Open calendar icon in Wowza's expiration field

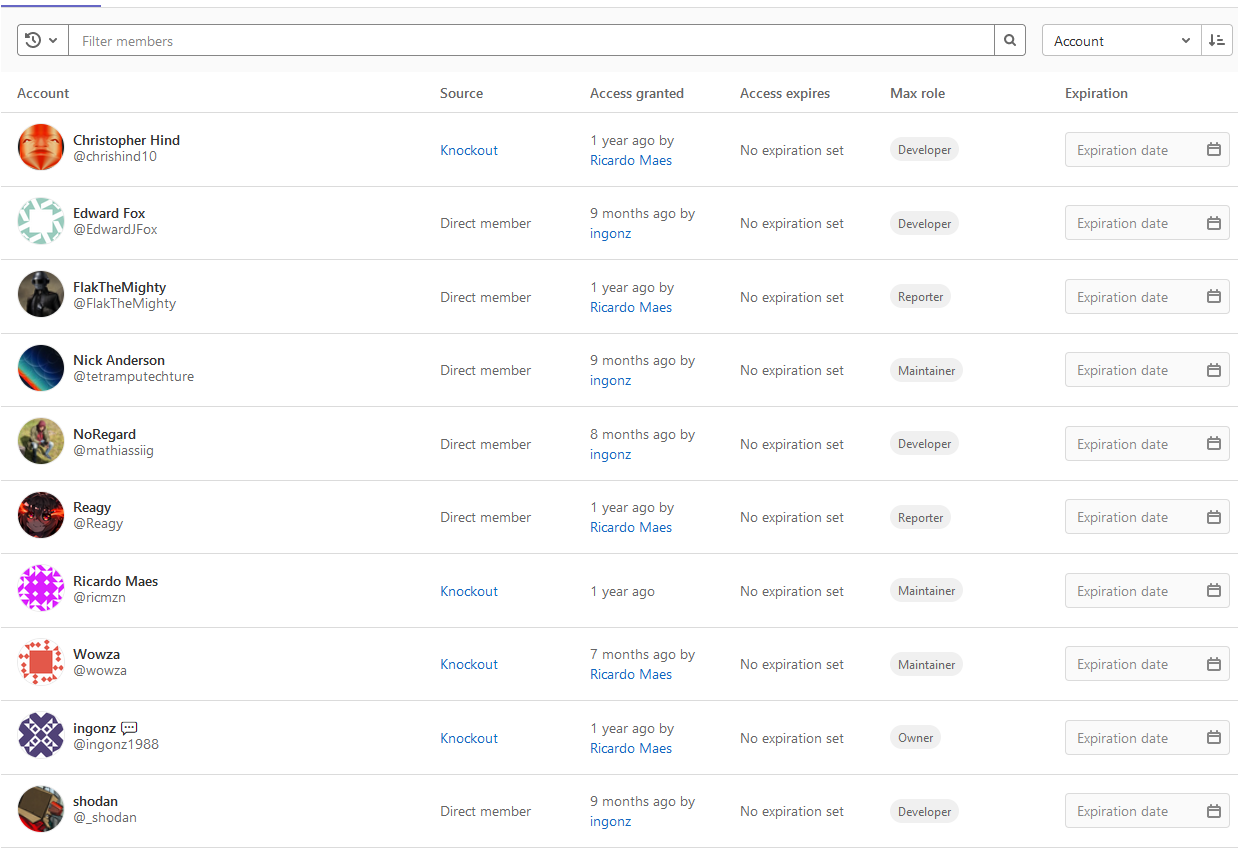(1213, 664)
